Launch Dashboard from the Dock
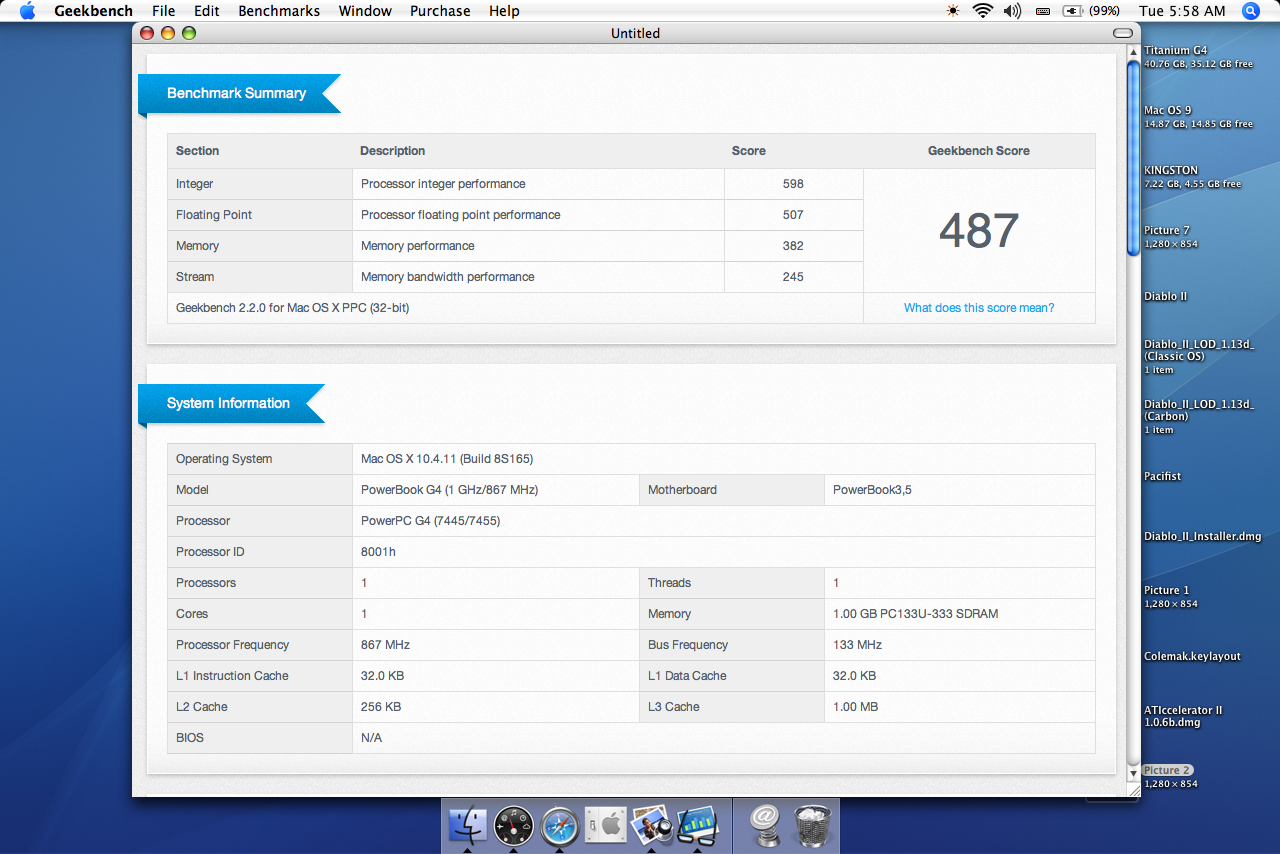 coord(513,826)
